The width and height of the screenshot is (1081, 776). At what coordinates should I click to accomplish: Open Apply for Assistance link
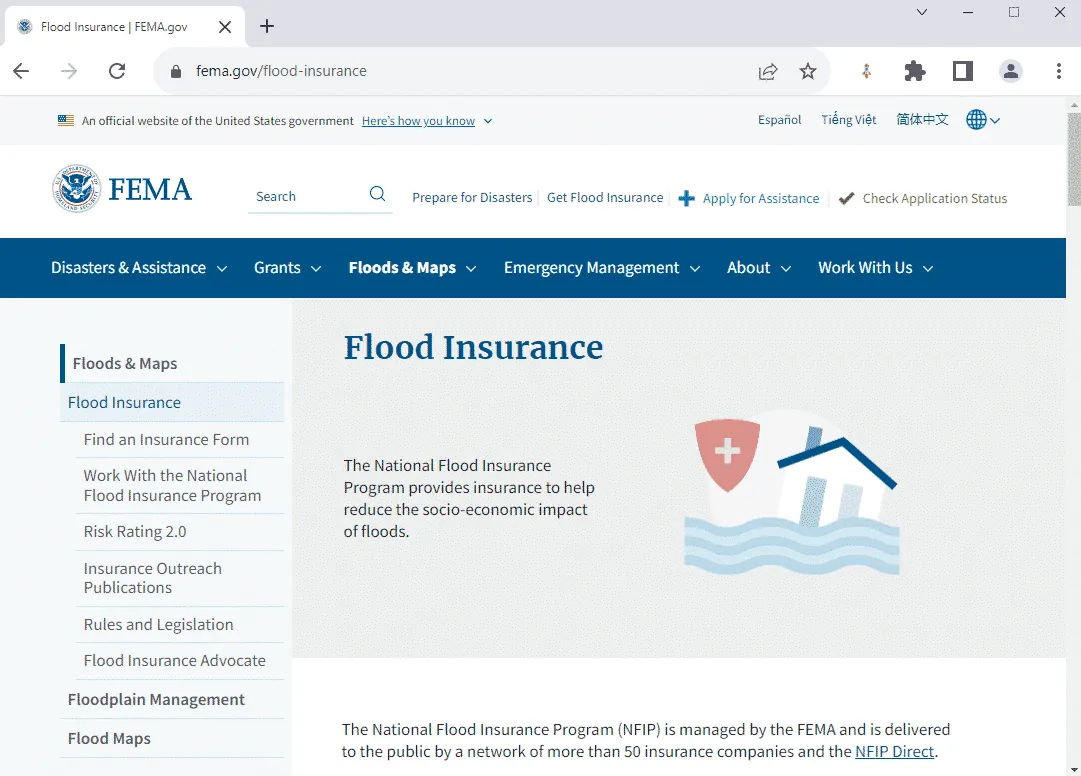coord(761,198)
